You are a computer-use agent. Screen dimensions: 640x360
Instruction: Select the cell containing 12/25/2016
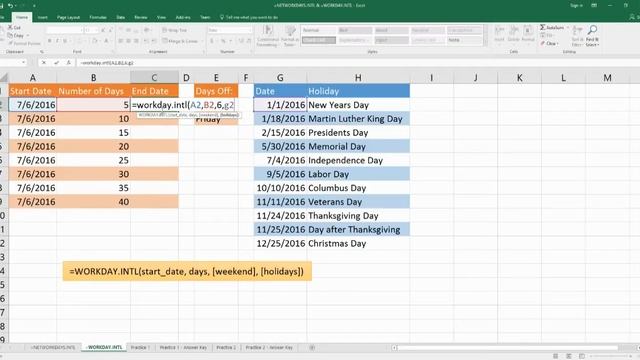280,244
